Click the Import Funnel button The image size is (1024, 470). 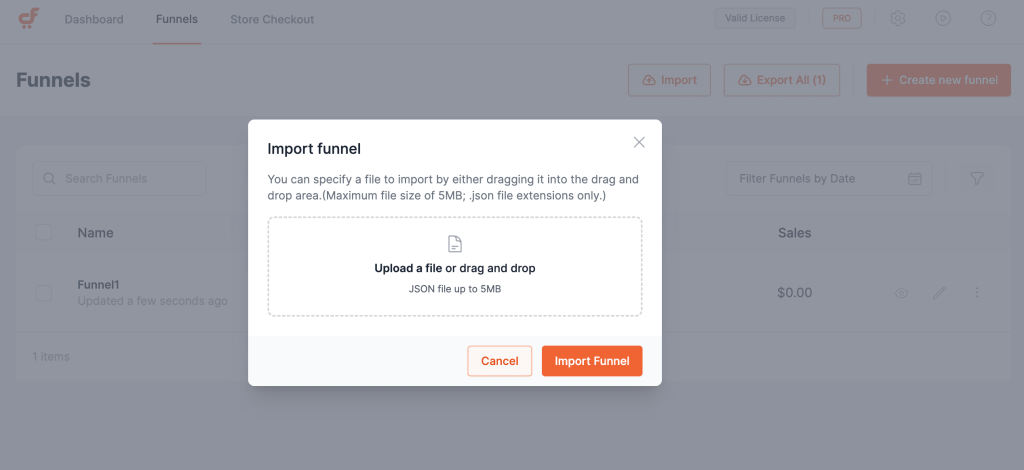592,361
